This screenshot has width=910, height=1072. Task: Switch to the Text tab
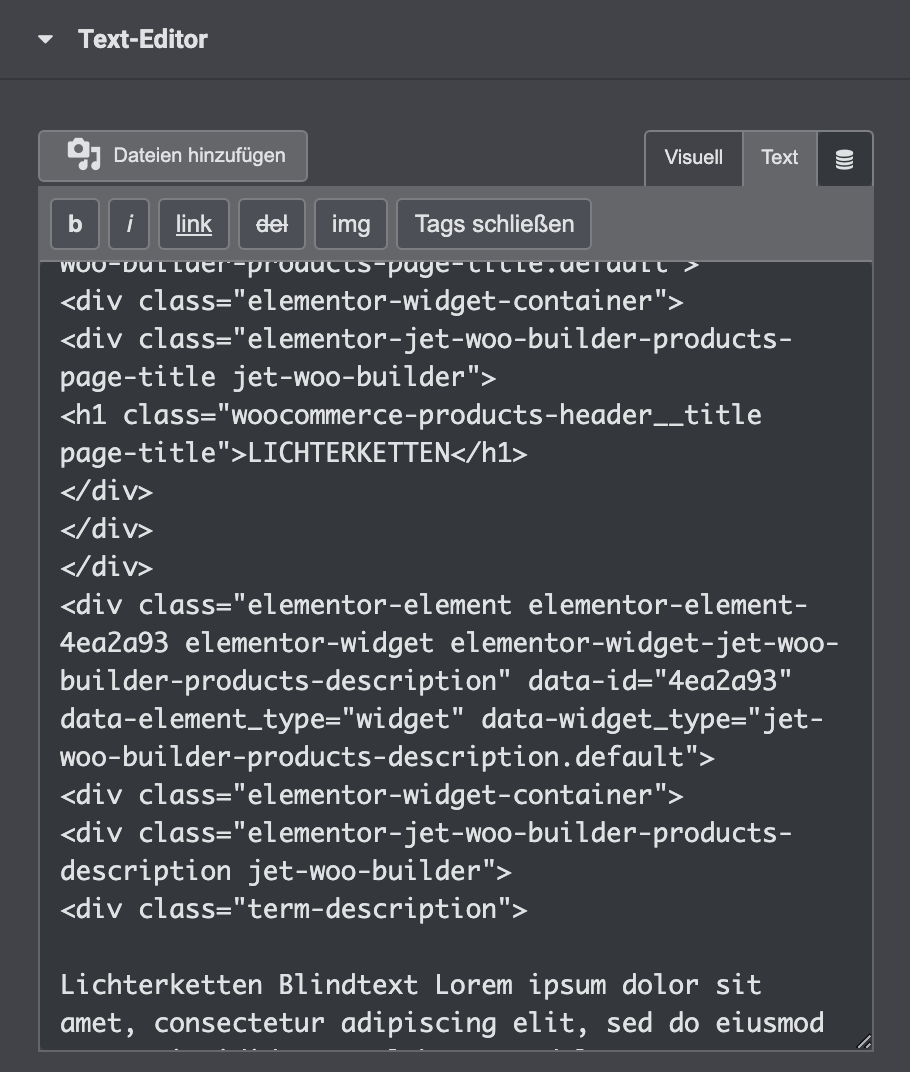(x=779, y=158)
